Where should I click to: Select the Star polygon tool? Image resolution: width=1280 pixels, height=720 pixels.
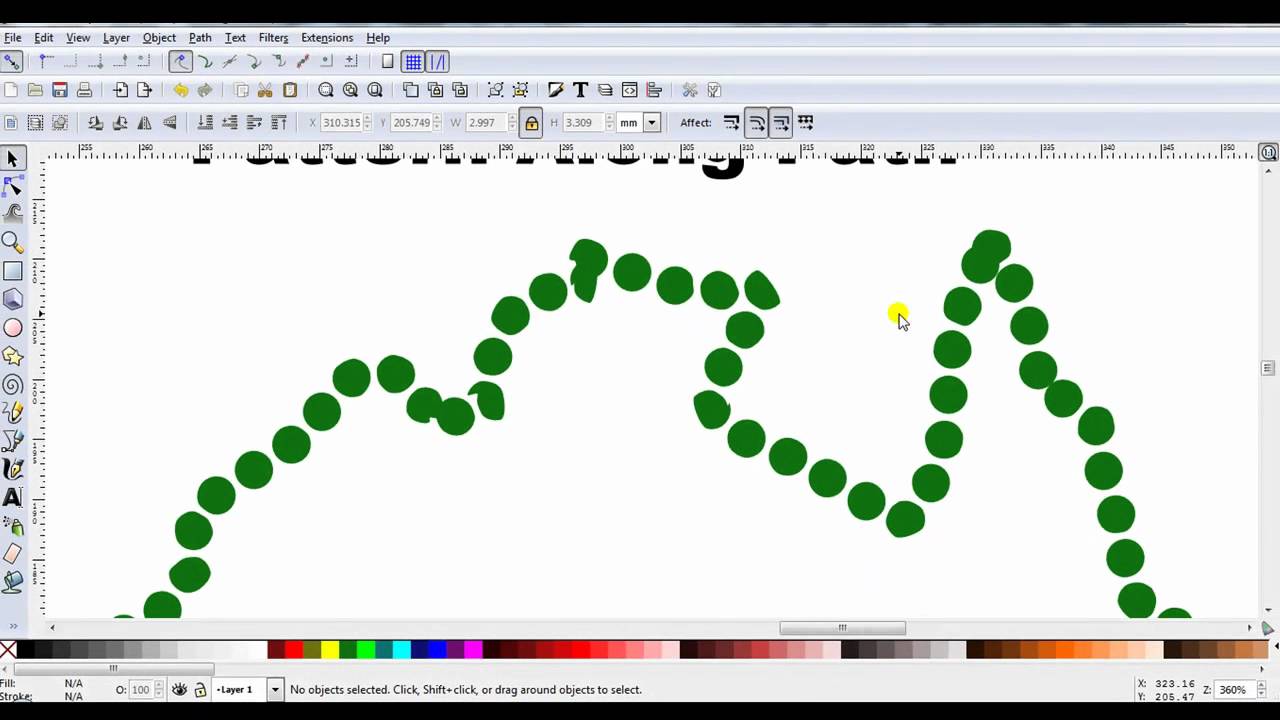point(13,356)
